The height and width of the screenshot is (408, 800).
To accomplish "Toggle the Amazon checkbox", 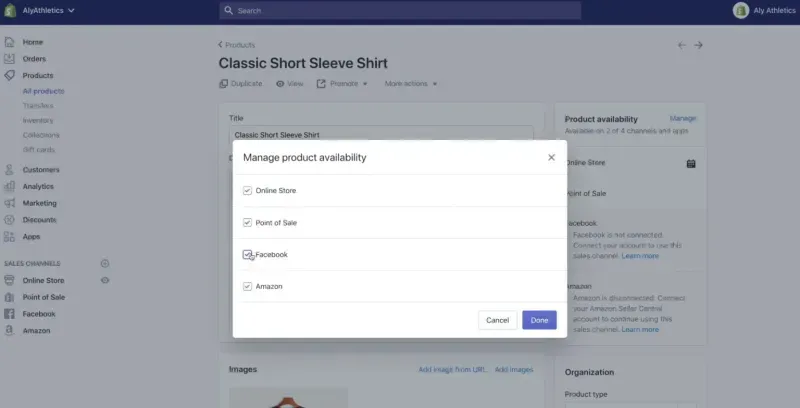I will tap(247, 287).
